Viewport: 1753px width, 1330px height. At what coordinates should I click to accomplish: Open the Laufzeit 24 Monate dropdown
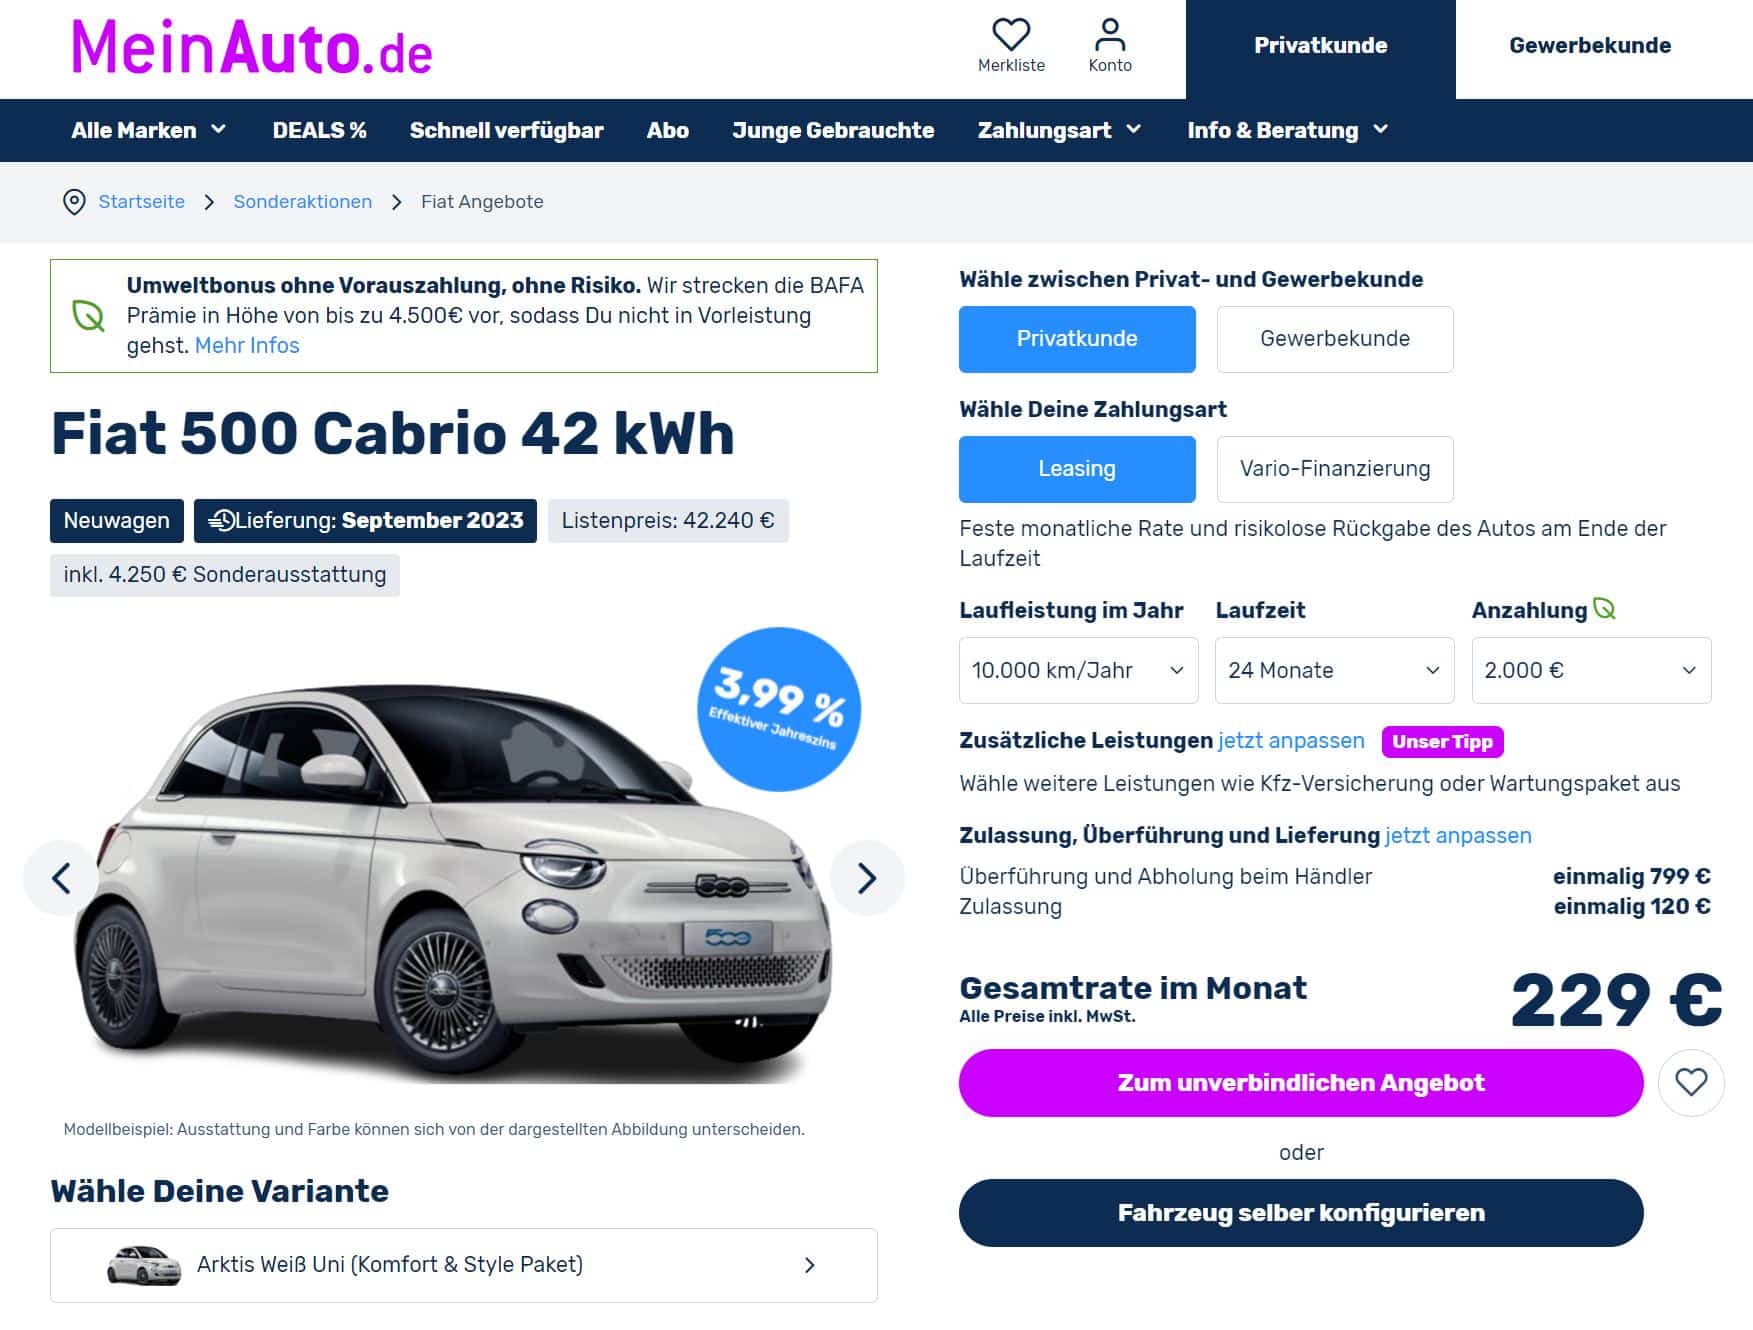[x=1335, y=670]
